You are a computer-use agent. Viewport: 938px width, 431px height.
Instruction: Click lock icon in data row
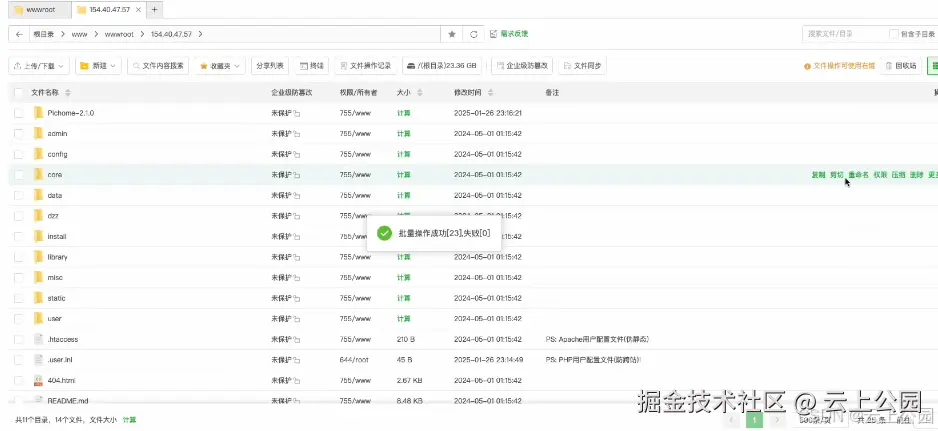coord(297,196)
